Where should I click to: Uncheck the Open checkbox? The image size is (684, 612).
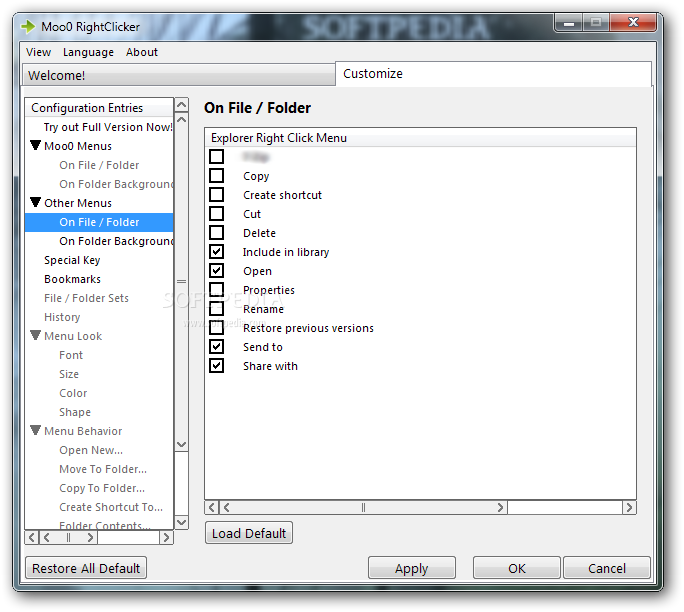pos(216,270)
